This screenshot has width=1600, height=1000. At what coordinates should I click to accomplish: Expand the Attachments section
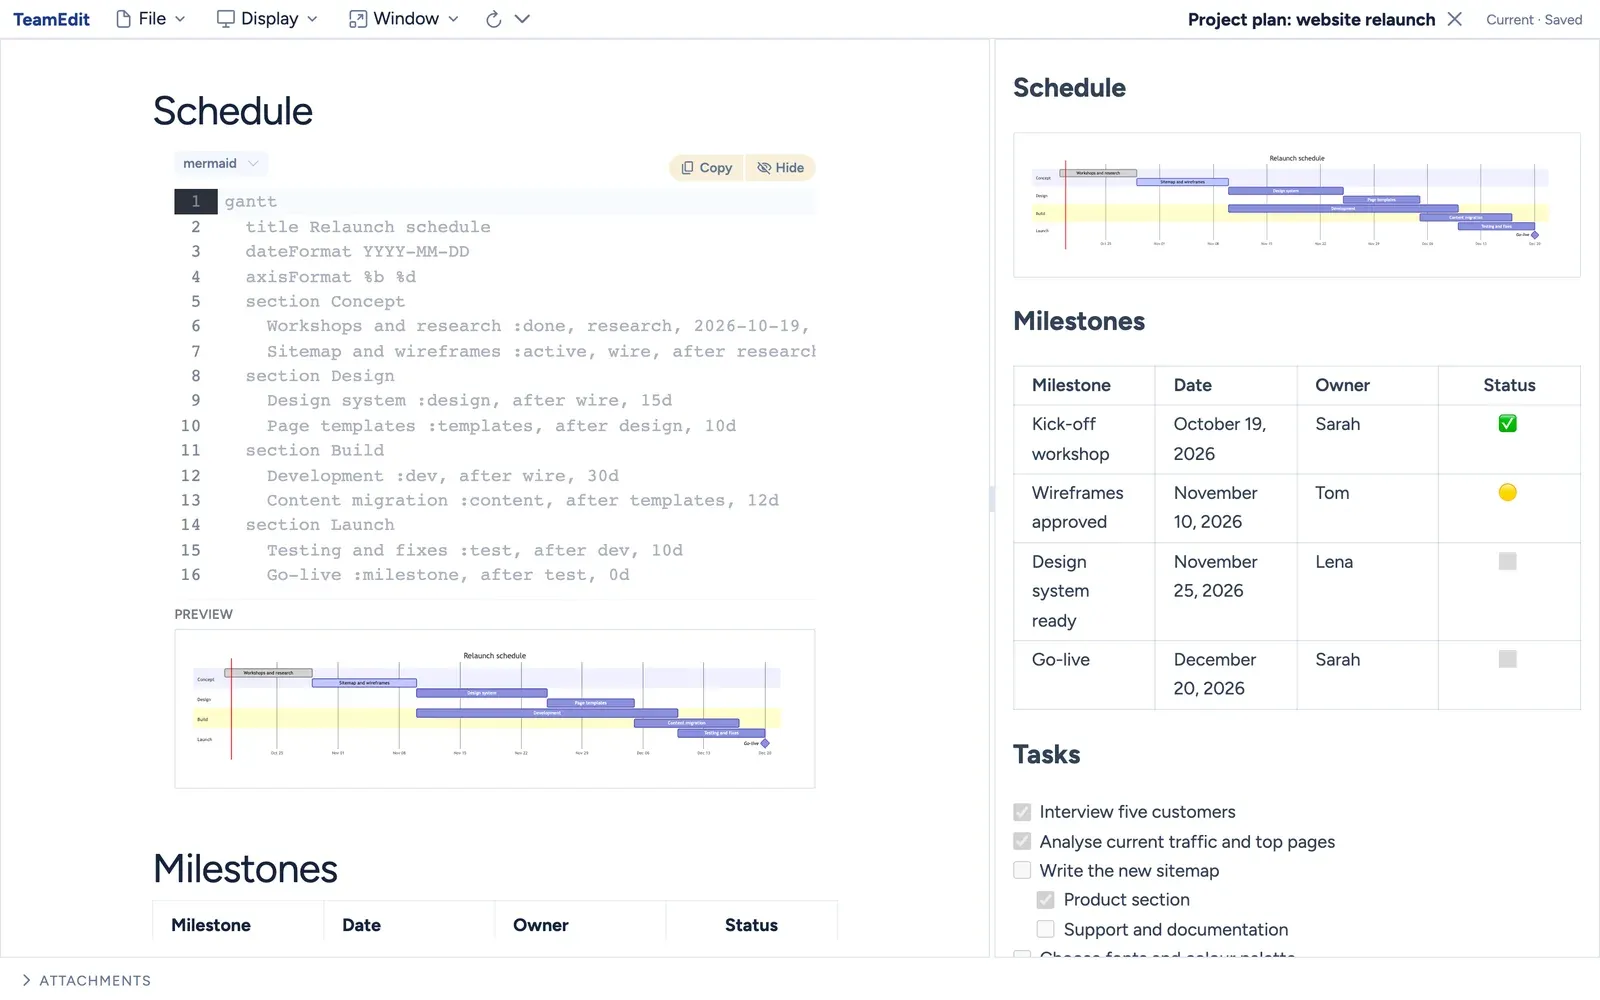(x=86, y=980)
